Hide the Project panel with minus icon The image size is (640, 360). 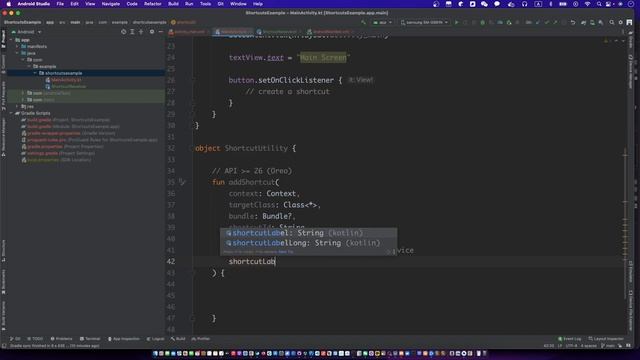(x=160, y=31)
